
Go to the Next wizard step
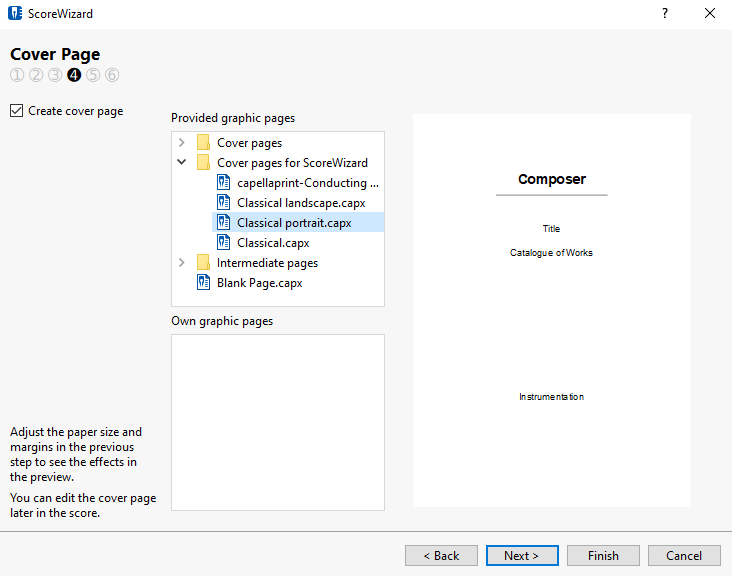coord(522,556)
